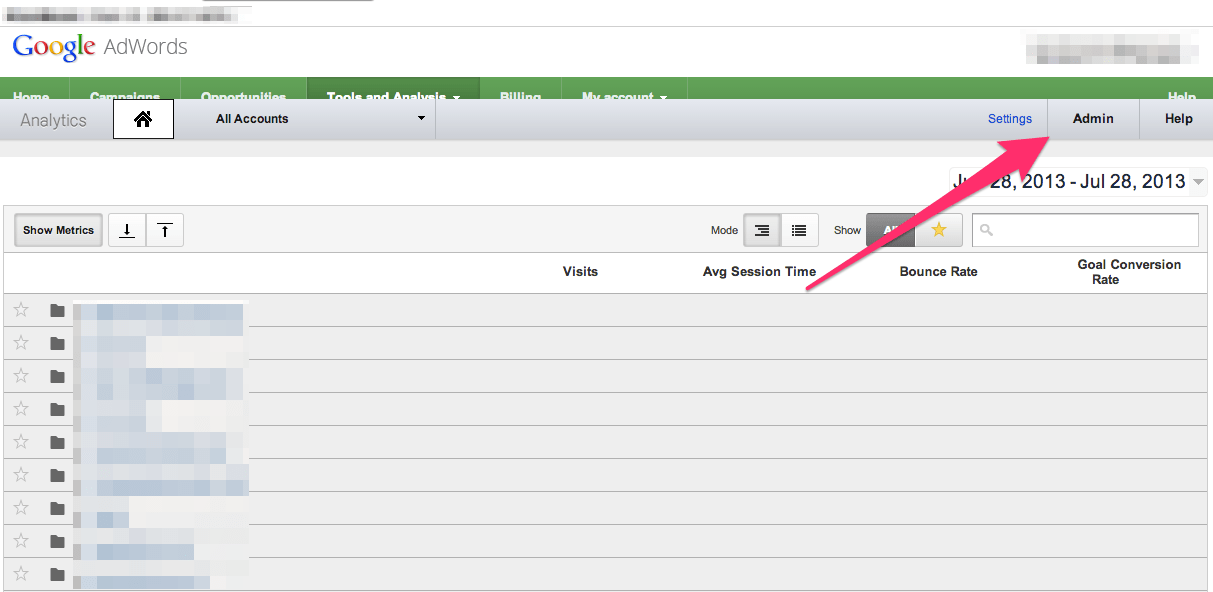The height and width of the screenshot is (592, 1213).
Task: Click in the accounts search field
Action: pos(1085,230)
